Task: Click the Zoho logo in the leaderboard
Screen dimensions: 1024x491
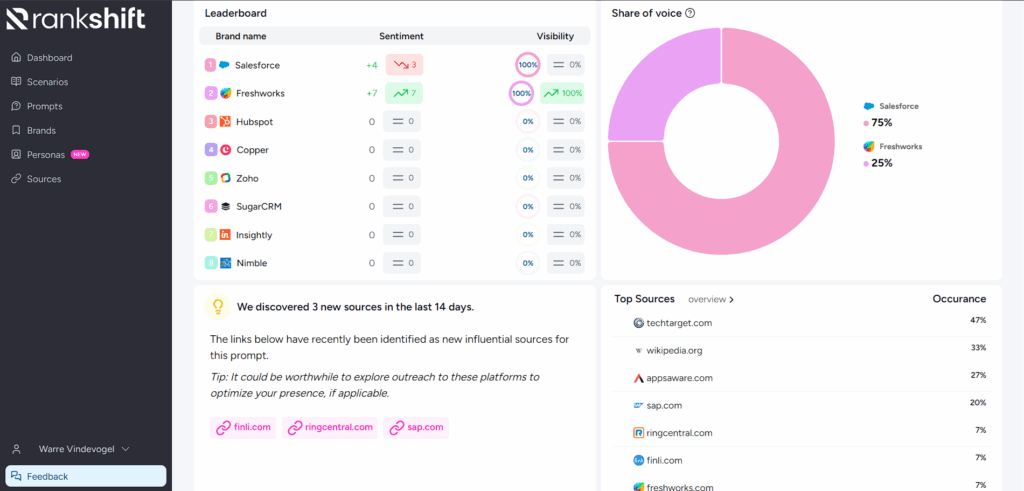Action: (x=225, y=178)
